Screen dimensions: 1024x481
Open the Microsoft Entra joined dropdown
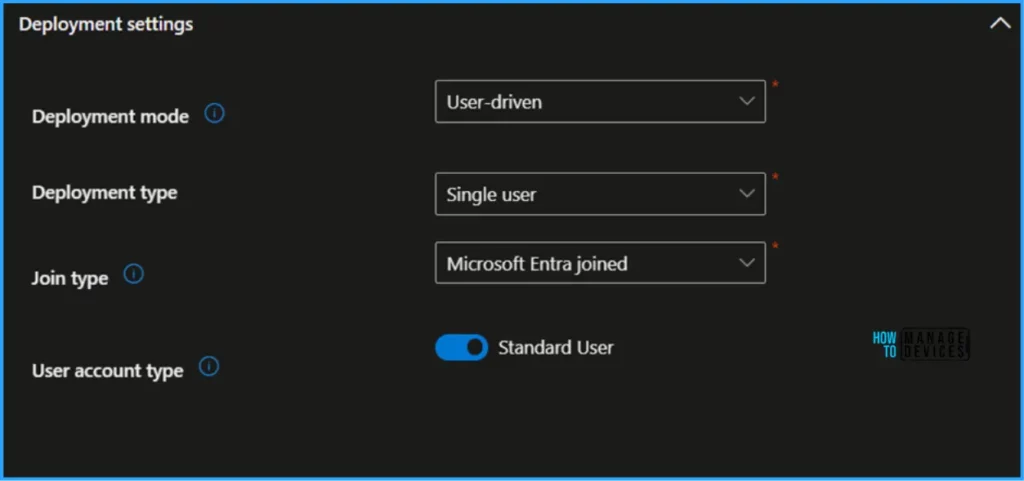pyautogui.click(x=600, y=263)
